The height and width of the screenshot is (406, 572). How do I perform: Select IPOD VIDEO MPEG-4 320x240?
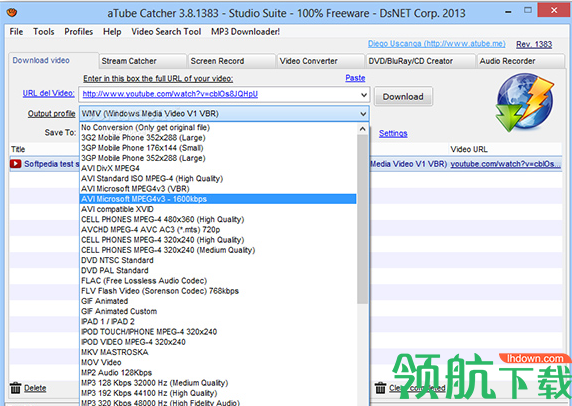click(218, 342)
